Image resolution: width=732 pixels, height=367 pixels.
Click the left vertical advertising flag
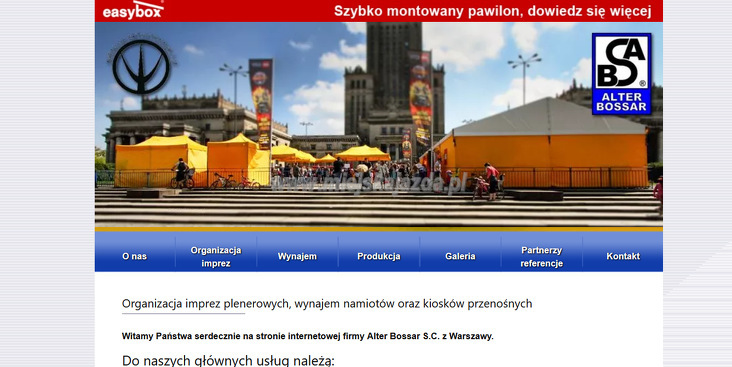261,103
